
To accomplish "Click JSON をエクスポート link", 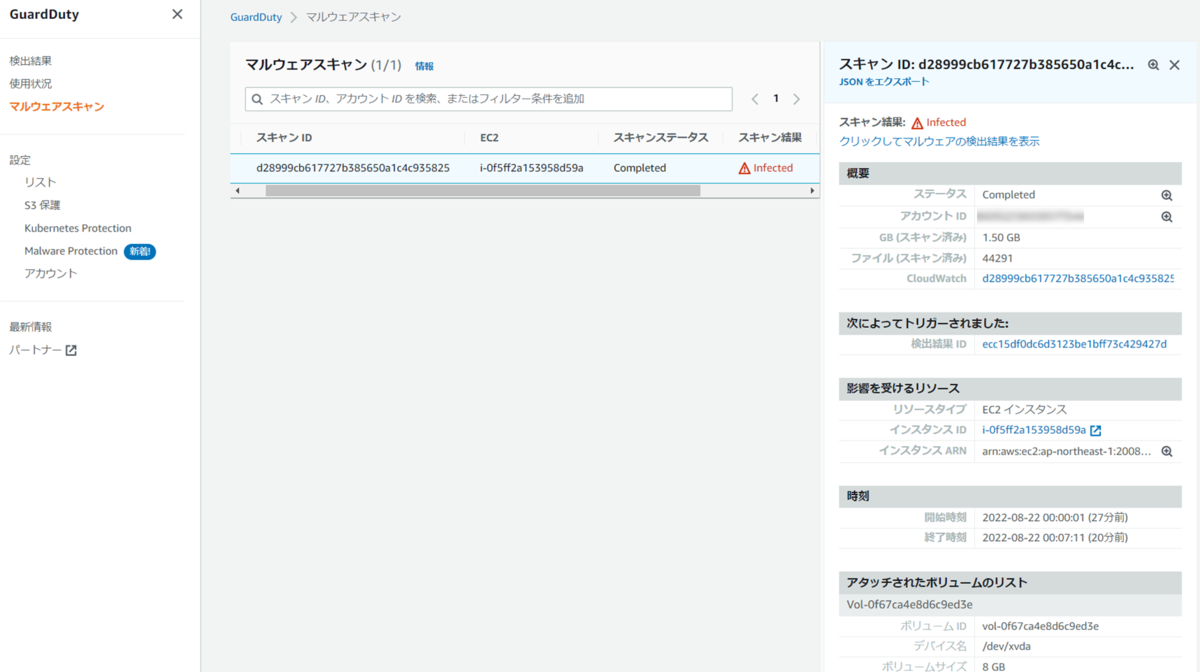I will (884, 82).
